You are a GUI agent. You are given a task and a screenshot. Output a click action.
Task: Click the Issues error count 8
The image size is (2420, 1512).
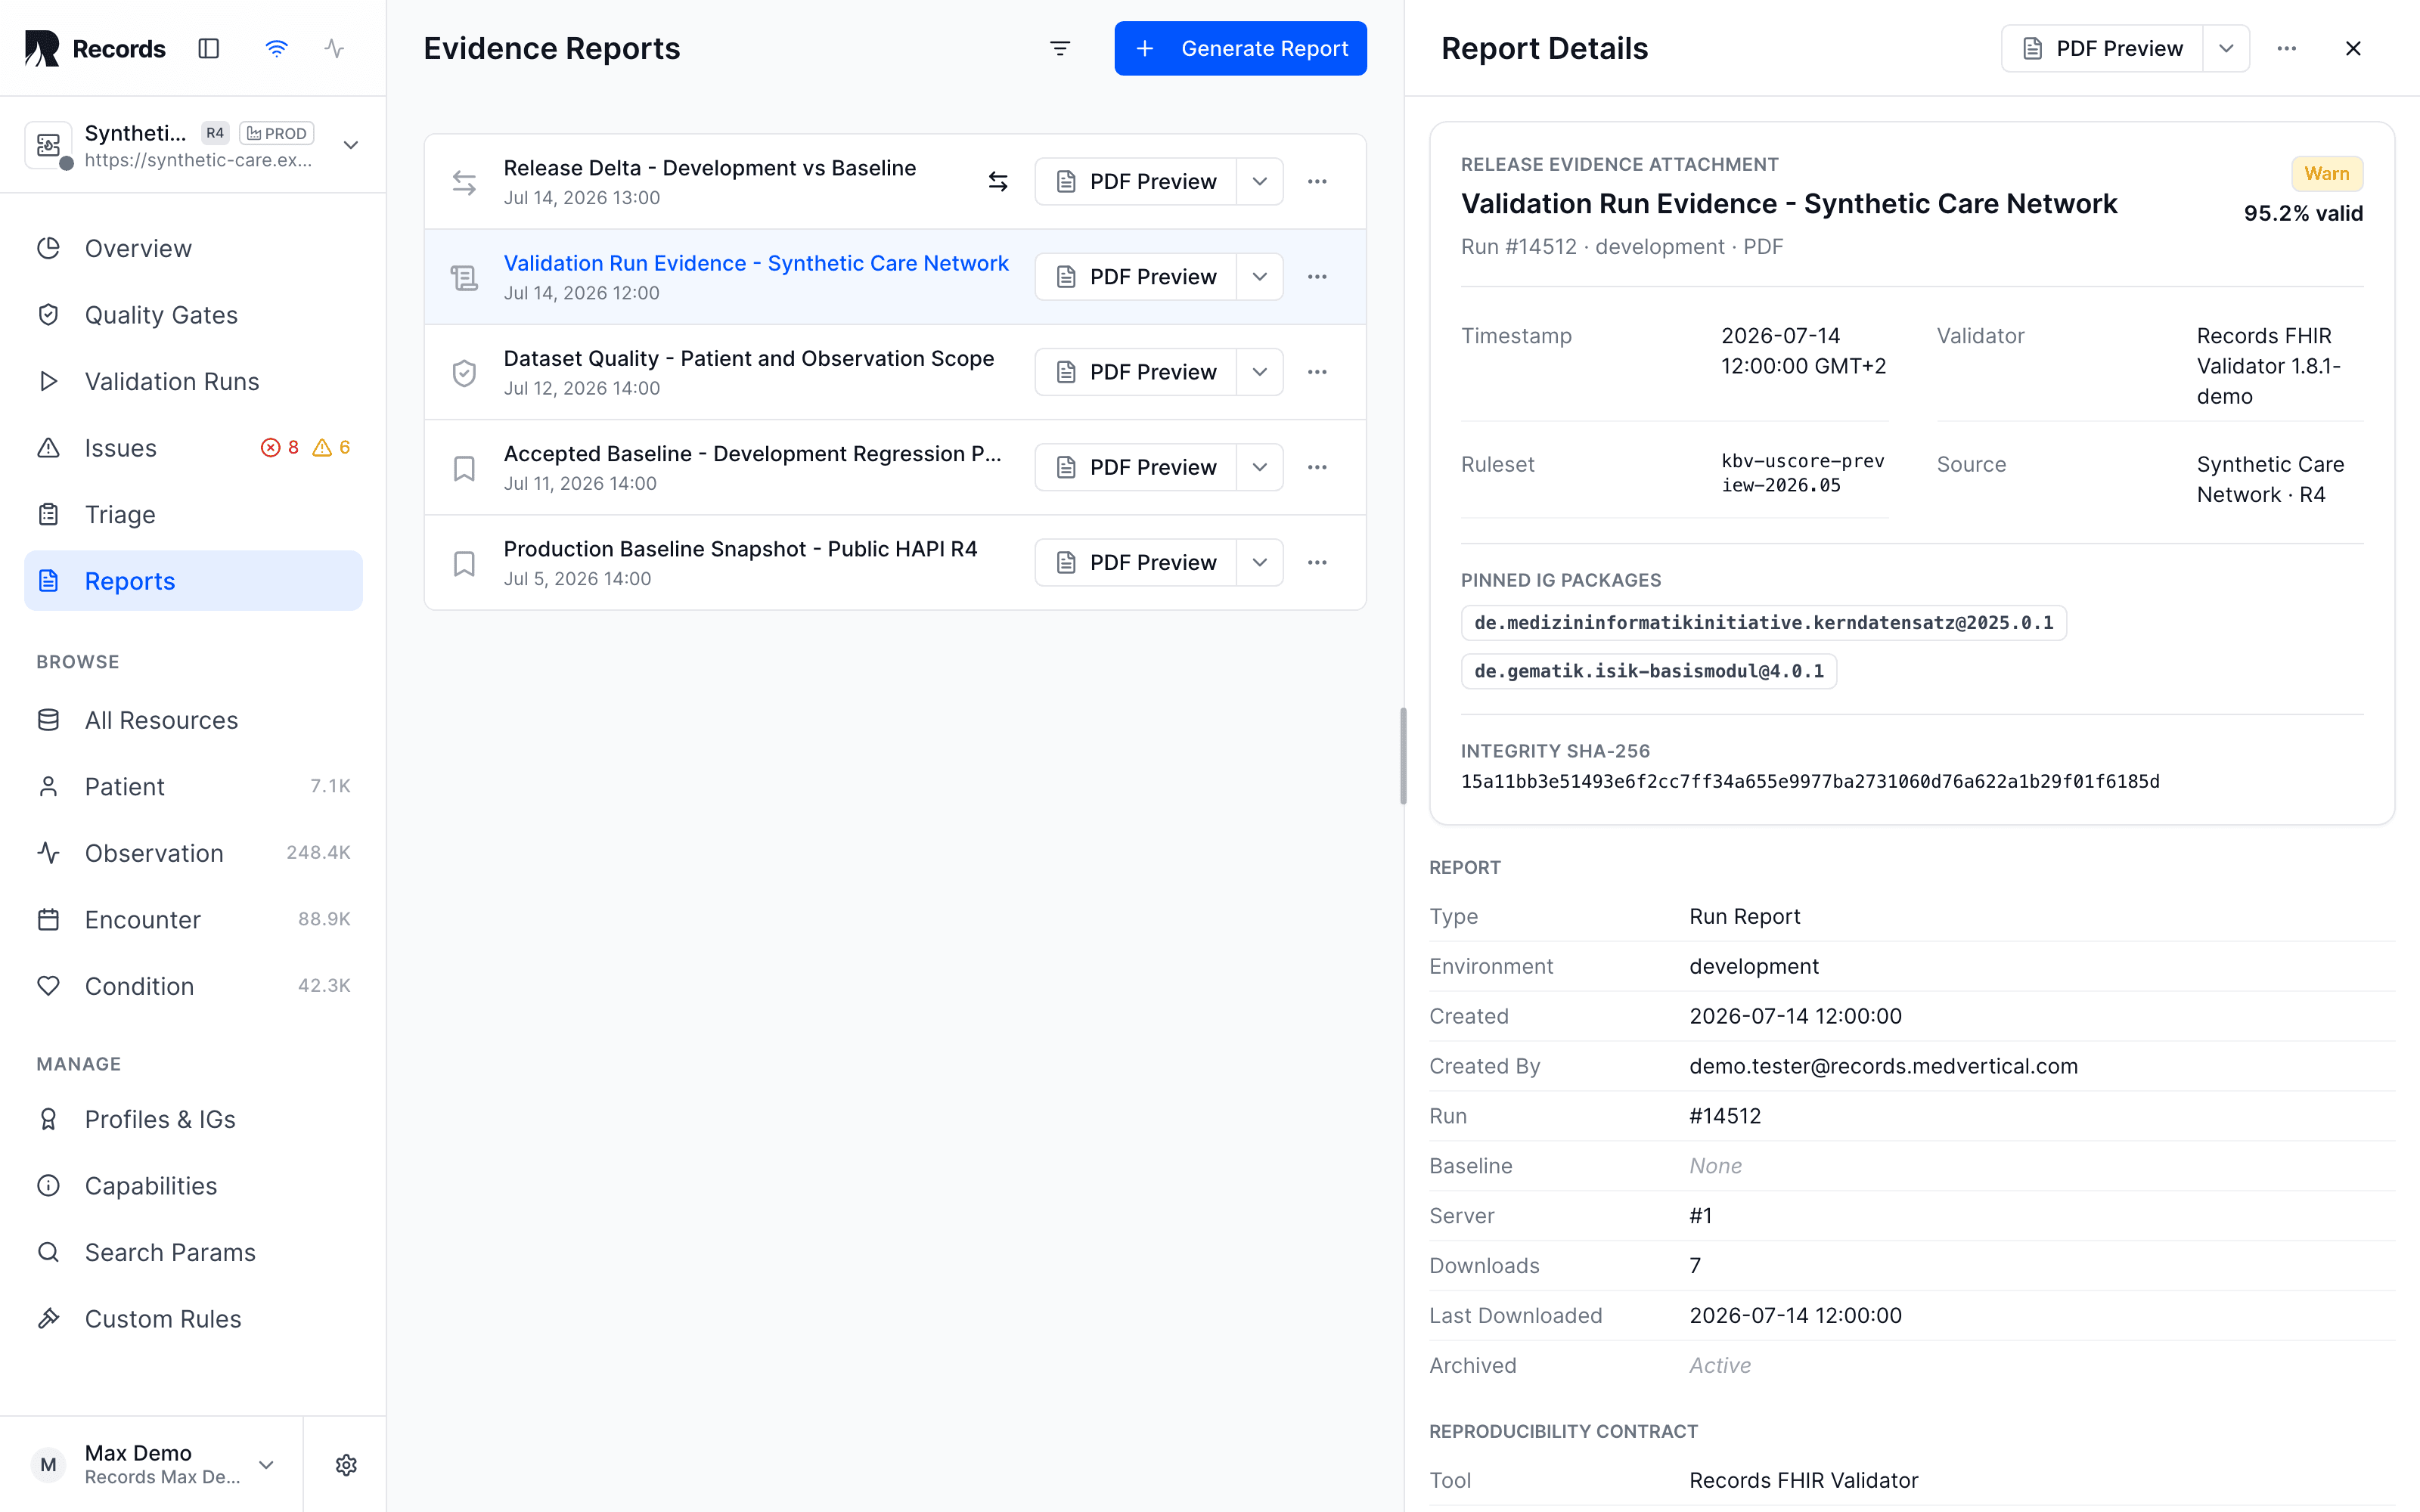(x=280, y=447)
